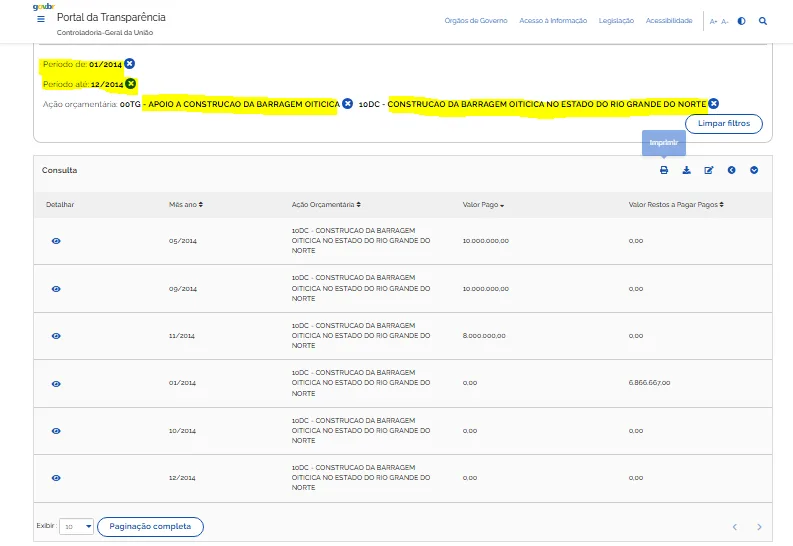
Task: Toggle high contrast mode icon
Action: (x=741, y=21)
